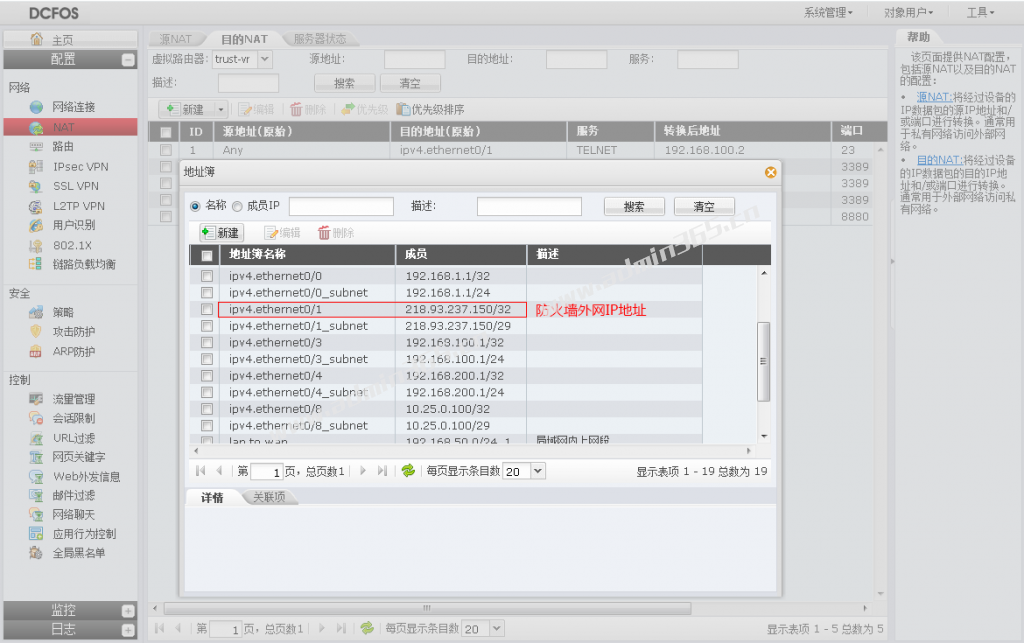1024x643 pixels.
Task: Expand the 日志 sidebar section
Action: pos(128,630)
